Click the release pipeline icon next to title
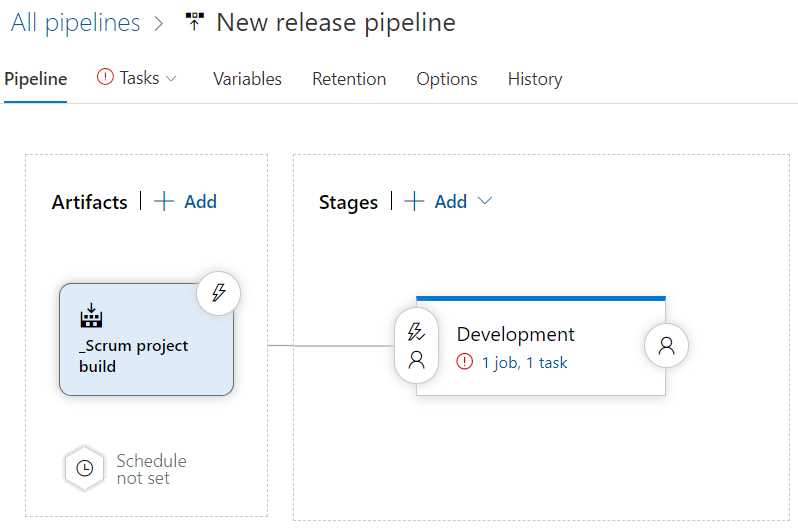The image size is (798, 531). (x=194, y=22)
